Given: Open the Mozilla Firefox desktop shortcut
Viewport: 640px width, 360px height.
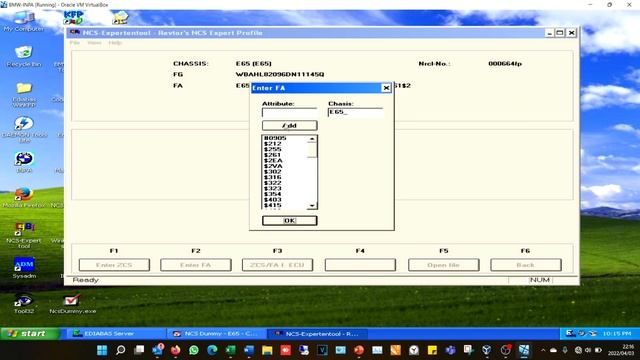Looking at the screenshot, I should [x=24, y=197].
